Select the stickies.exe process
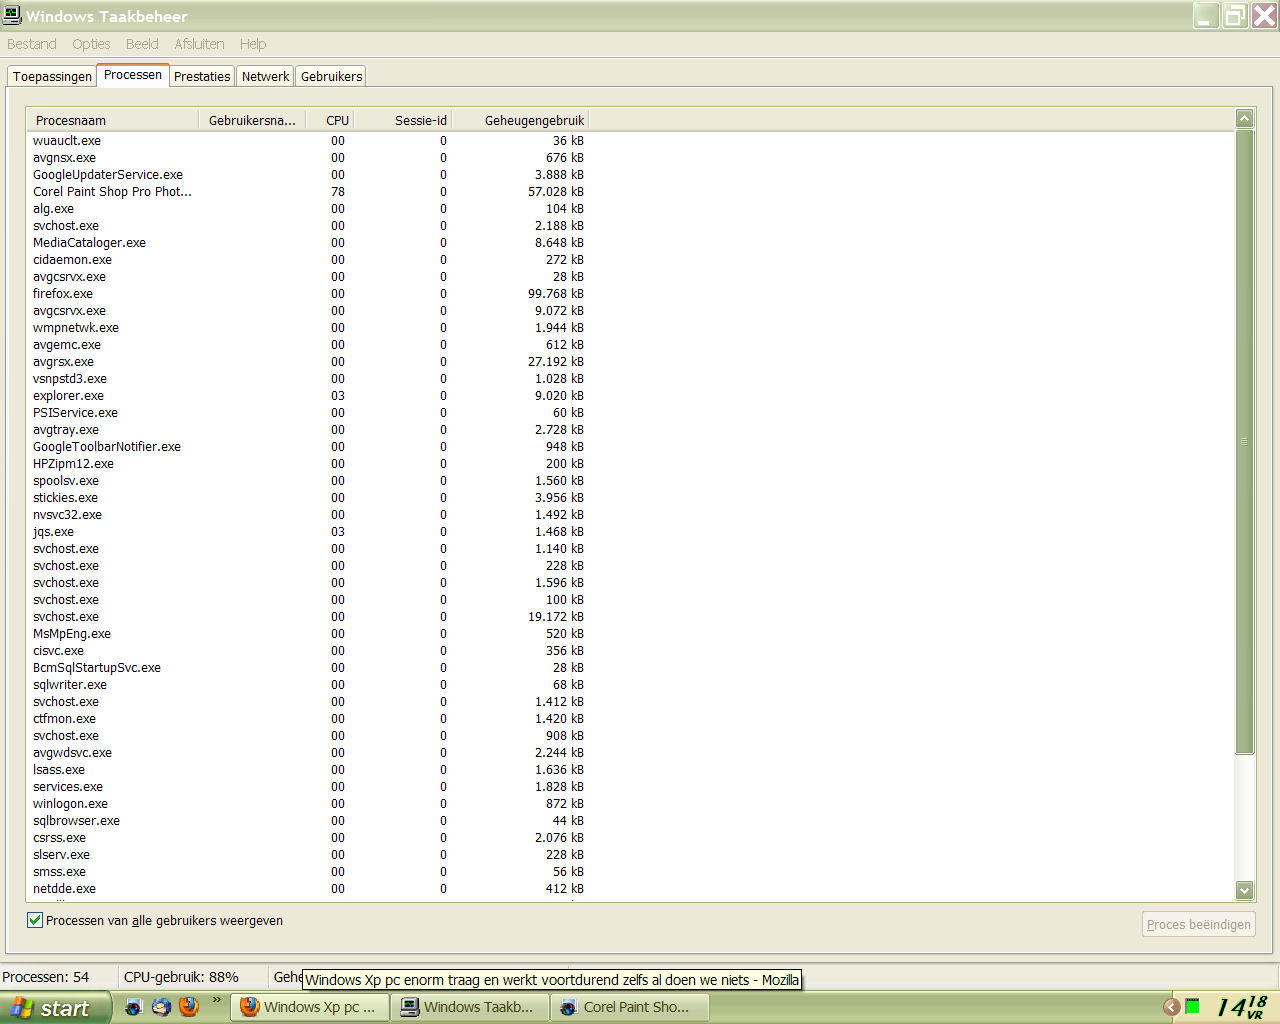The height and width of the screenshot is (1024, 1280). click(x=308, y=498)
